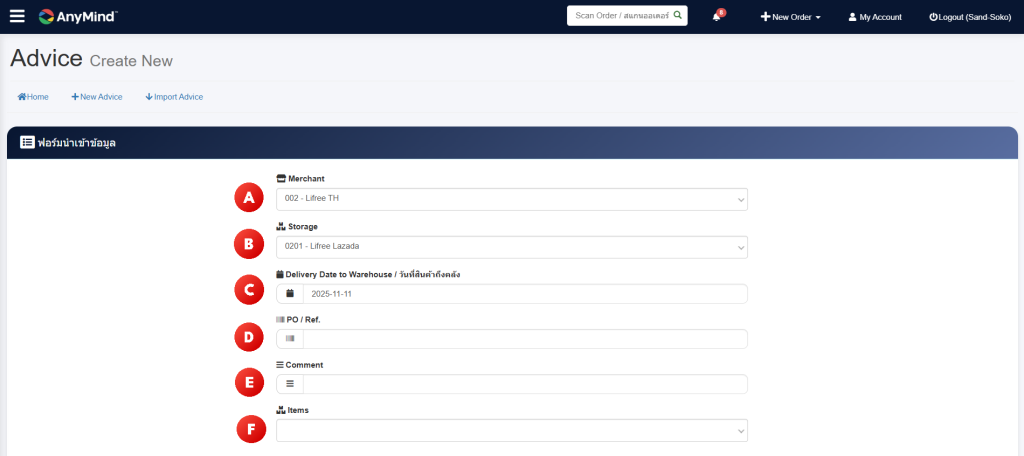Expand the Merchant dropdown

[x=511, y=199]
